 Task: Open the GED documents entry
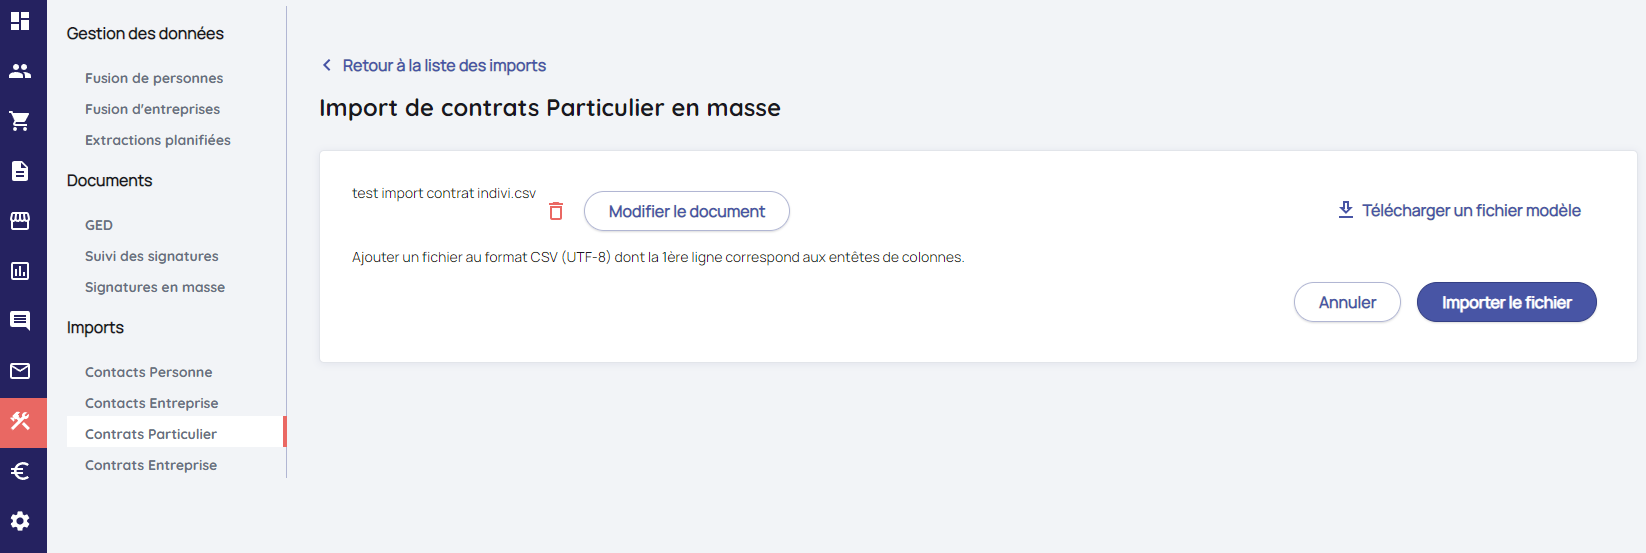point(99,225)
